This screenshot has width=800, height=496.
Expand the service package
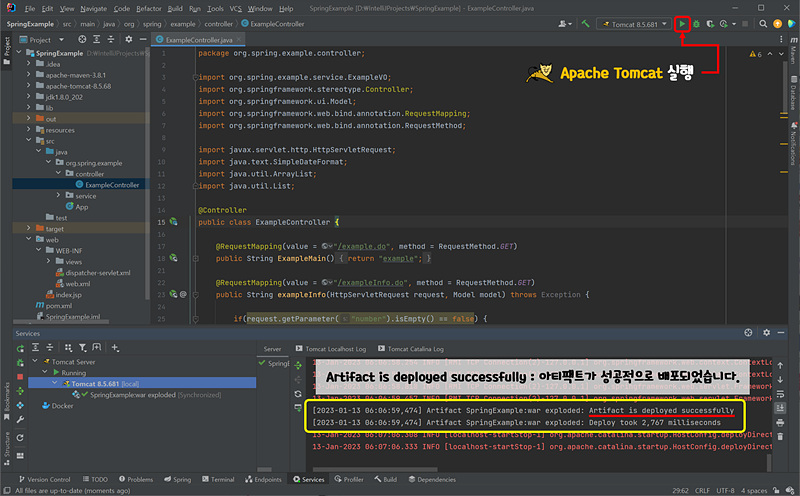click(59, 195)
